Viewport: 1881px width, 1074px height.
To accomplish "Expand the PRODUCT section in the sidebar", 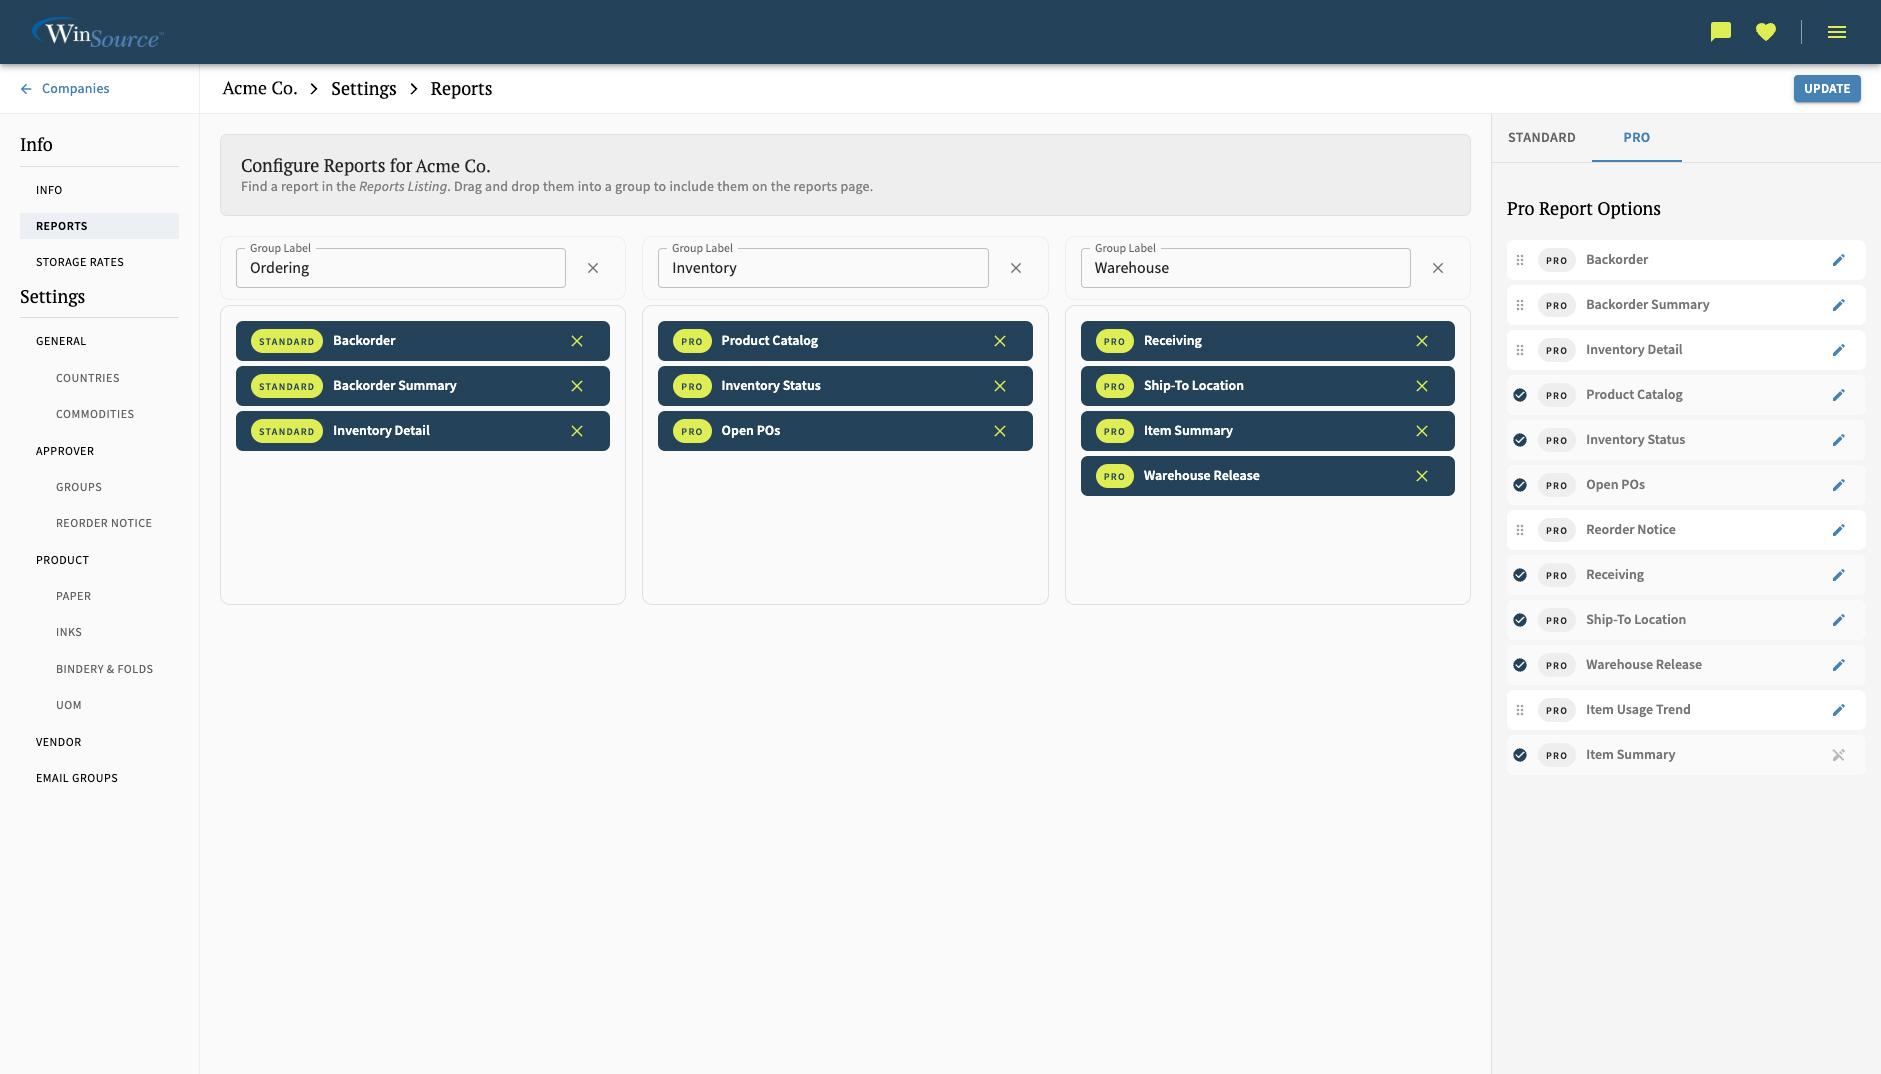I will [62, 560].
